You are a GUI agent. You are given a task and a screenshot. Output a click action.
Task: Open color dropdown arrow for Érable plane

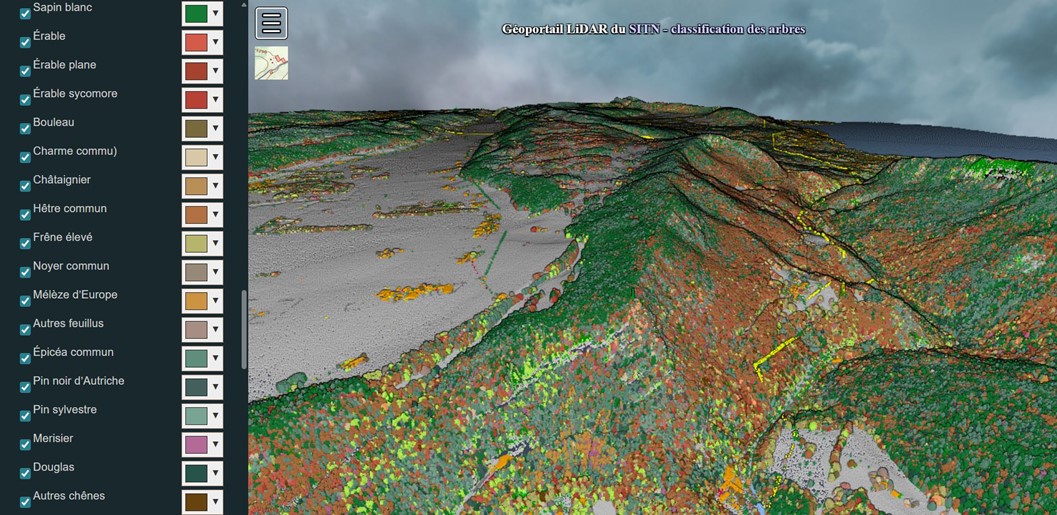(x=215, y=71)
